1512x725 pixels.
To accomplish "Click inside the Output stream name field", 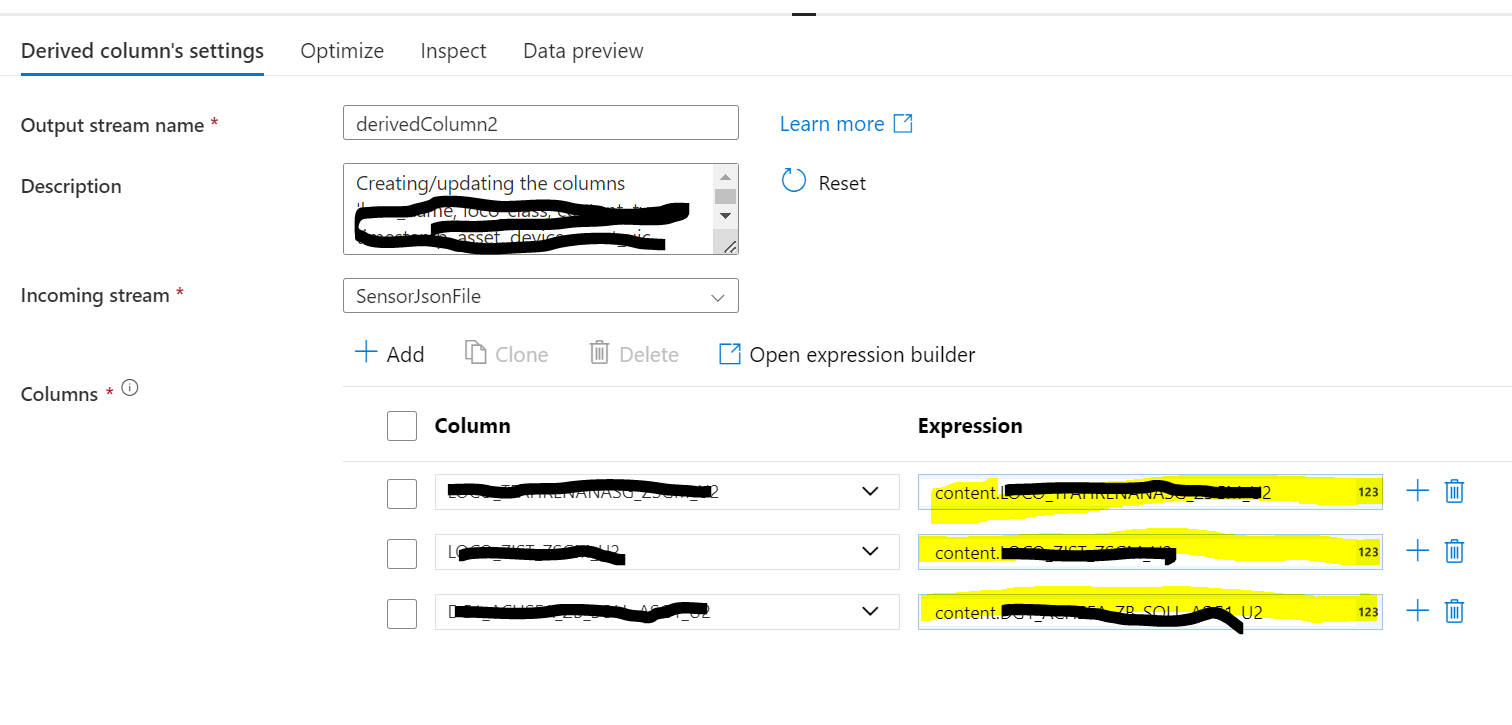I will pos(540,123).
